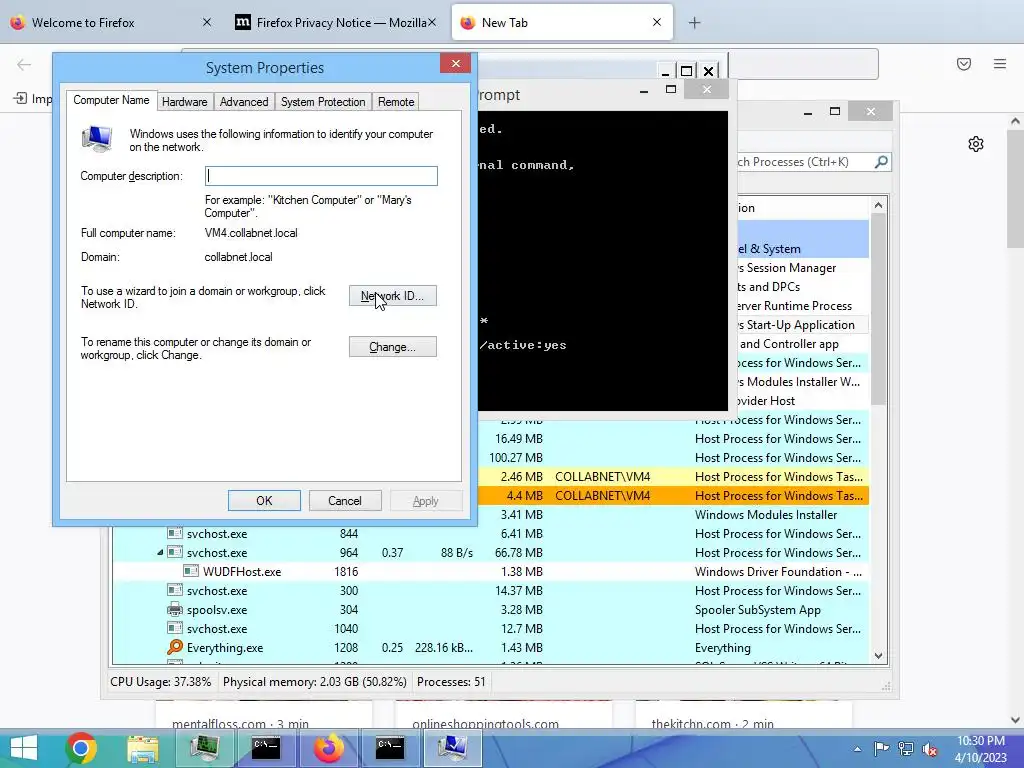1024x768 pixels.
Task: Select WUDFHost.exe process row
Action: (x=490, y=571)
